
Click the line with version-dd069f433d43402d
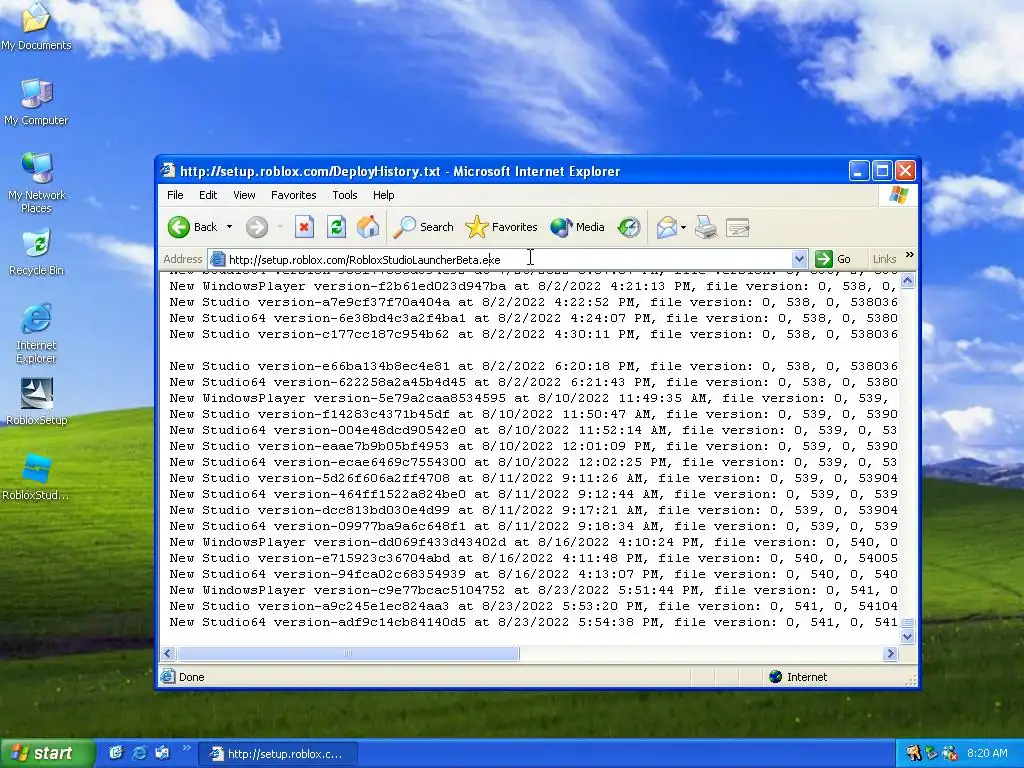533,542
